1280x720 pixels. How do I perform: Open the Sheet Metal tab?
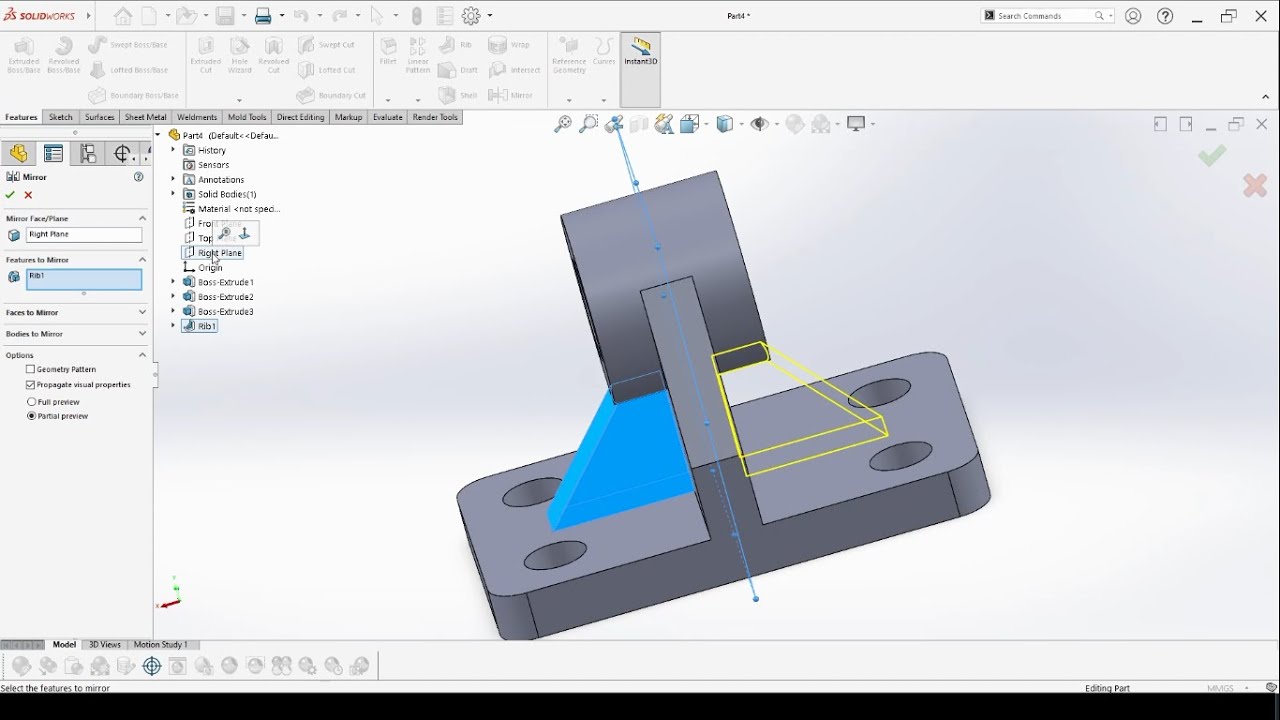pyautogui.click(x=145, y=117)
